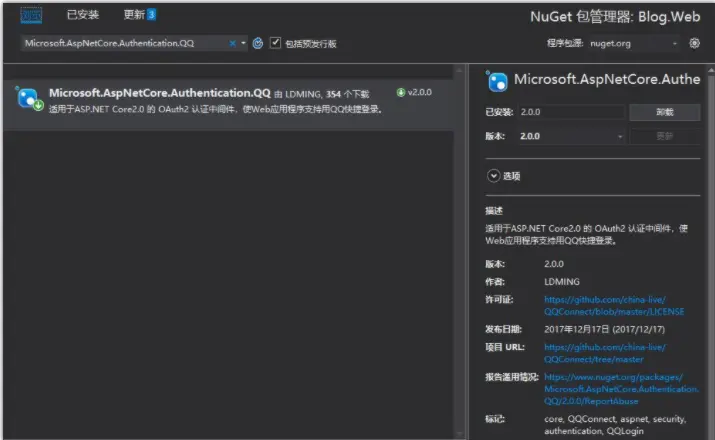Viewport: 715px width, 440px height.
Task: Open the 版本 2.0.0 version dropdown
Action: pos(571,136)
